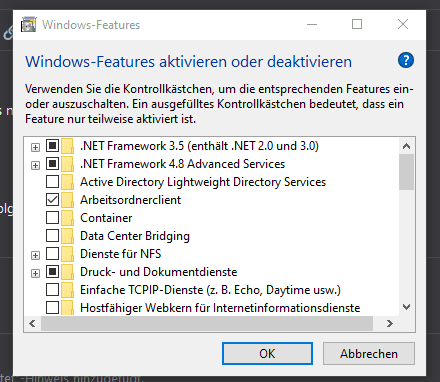440x382 pixels.
Task: Expand .NET Framework 4.8 Advanced Services node
Action: [x=35, y=165]
